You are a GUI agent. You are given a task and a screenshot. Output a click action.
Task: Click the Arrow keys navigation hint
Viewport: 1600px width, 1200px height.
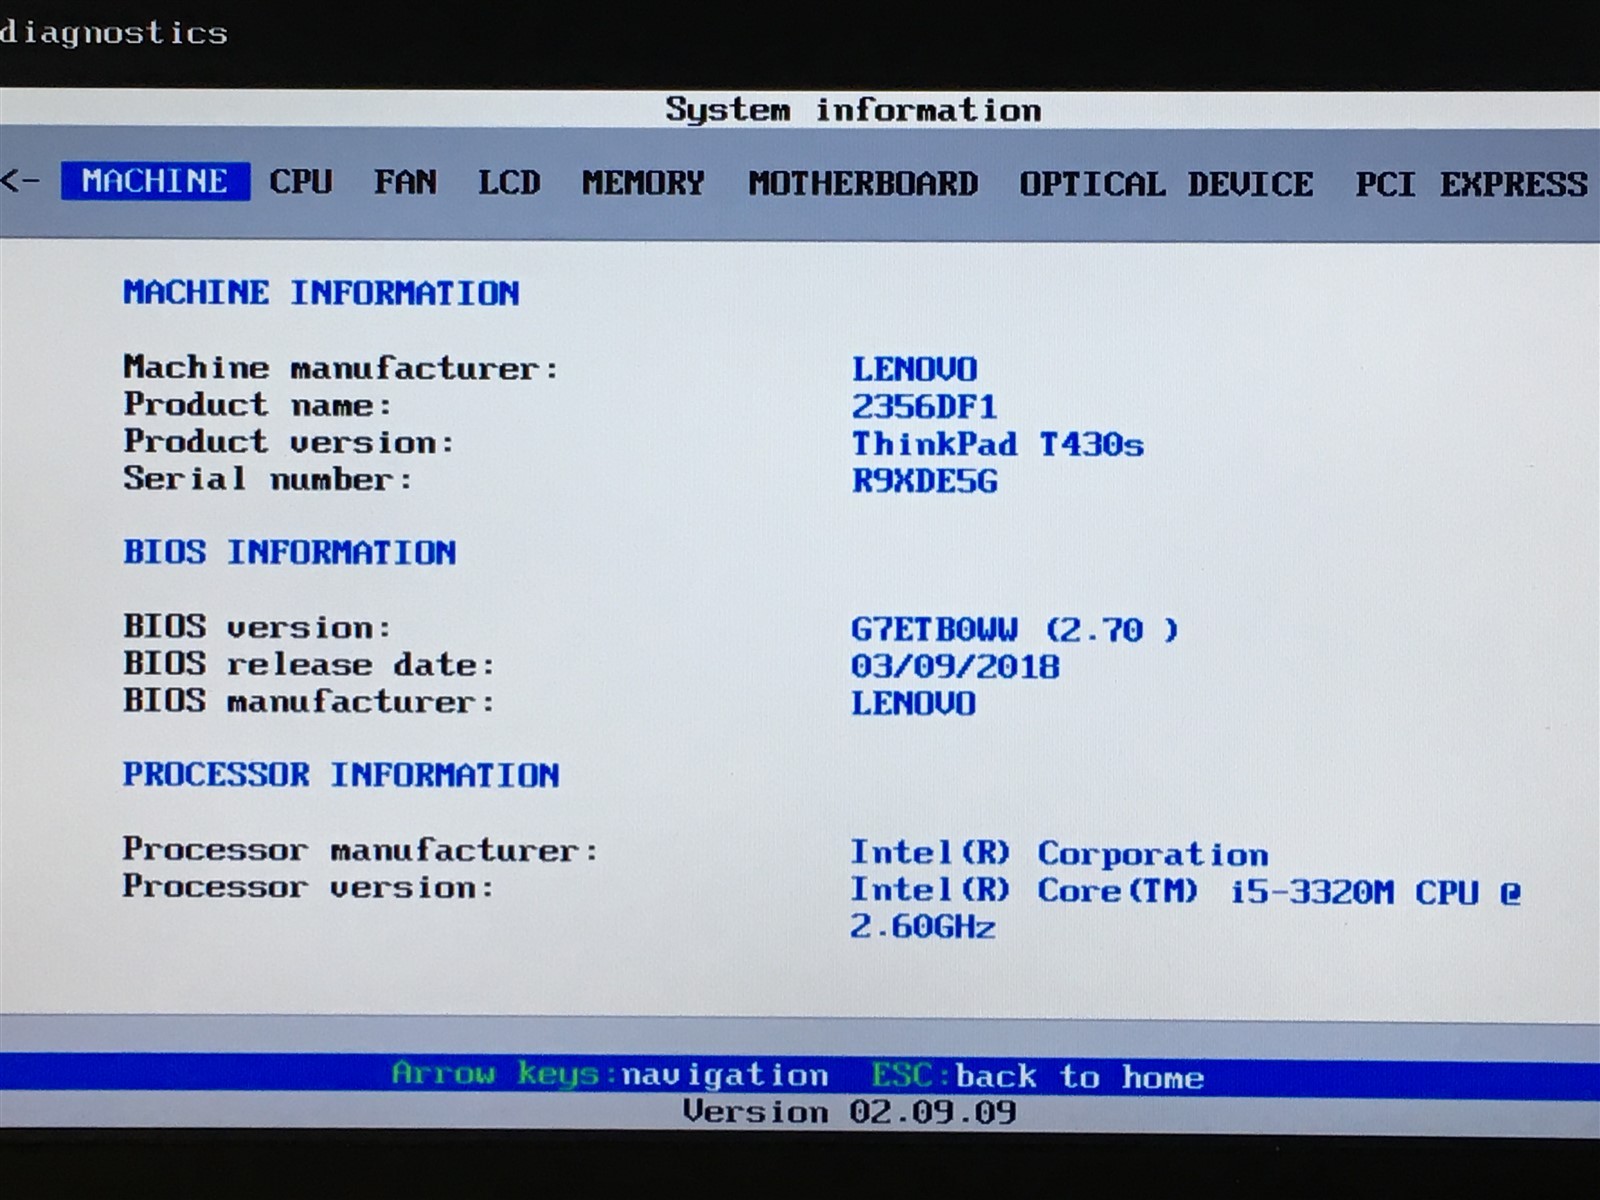click(610, 1075)
